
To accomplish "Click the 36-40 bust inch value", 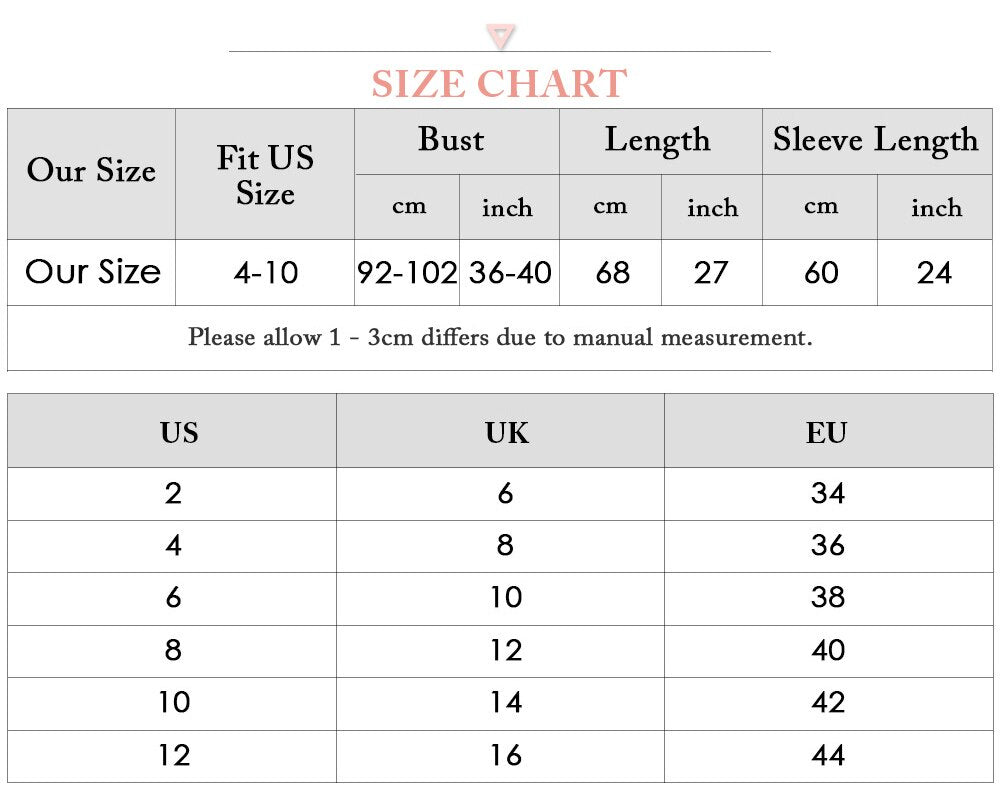I will click(510, 272).
